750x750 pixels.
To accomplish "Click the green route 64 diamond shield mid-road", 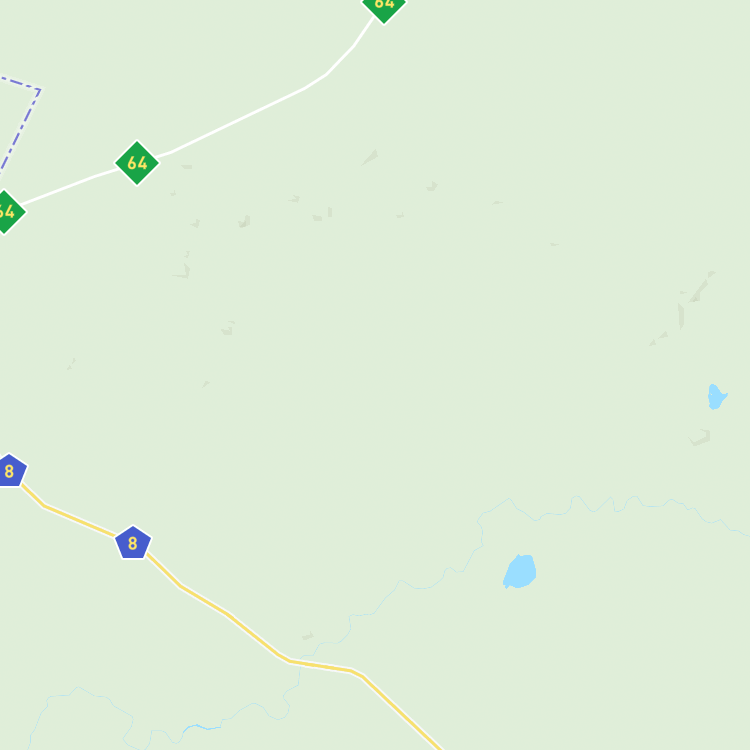I will [137, 163].
